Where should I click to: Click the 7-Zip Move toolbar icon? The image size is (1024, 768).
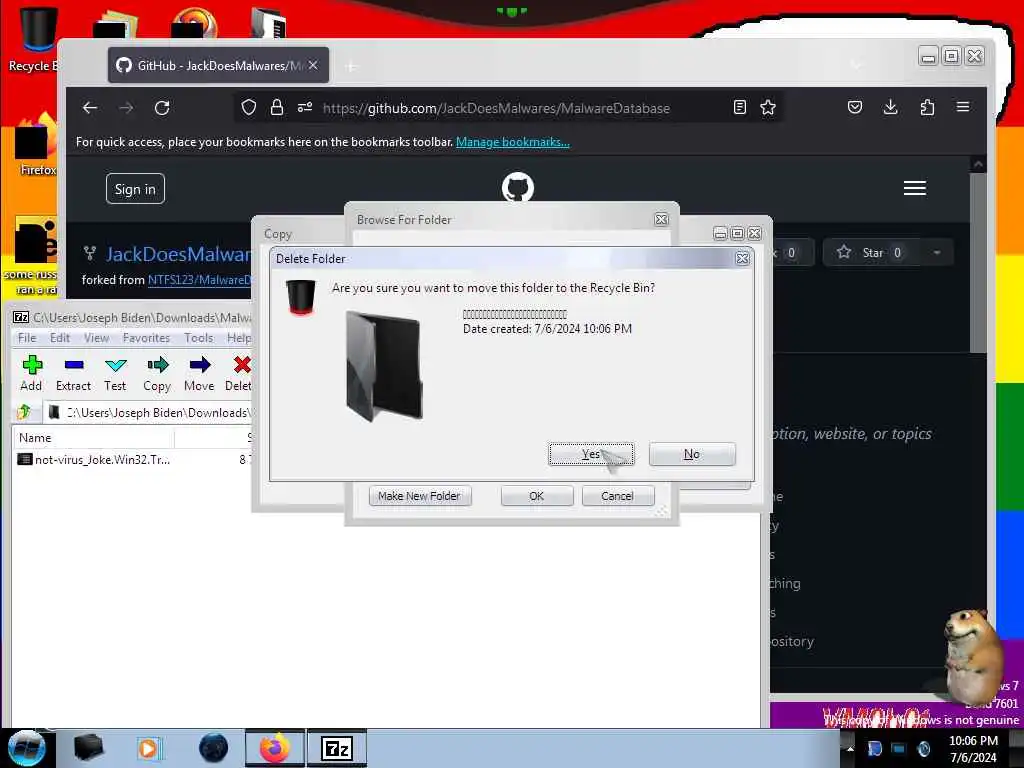(x=199, y=374)
